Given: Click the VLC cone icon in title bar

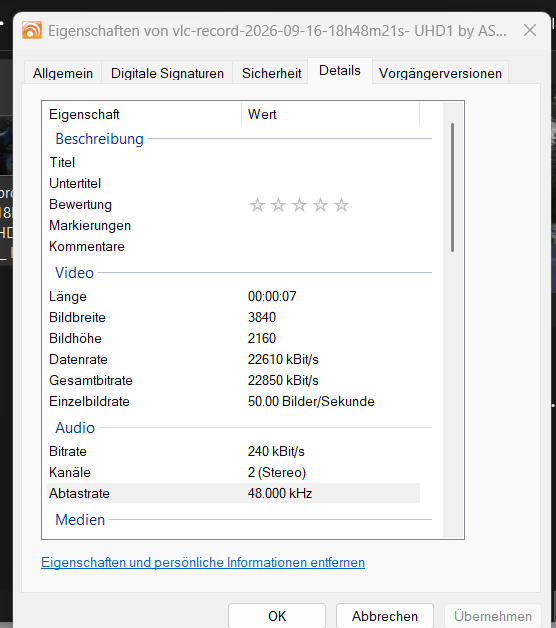Looking at the screenshot, I should [32, 30].
